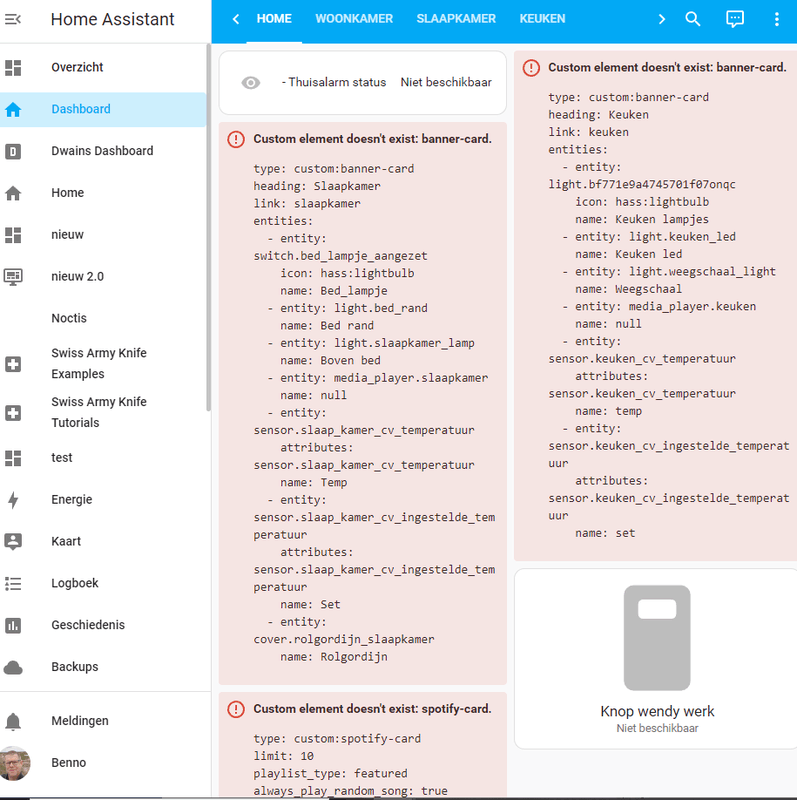
Task: Switch to the Slaapkamer tab
Action: pos(456,19)
